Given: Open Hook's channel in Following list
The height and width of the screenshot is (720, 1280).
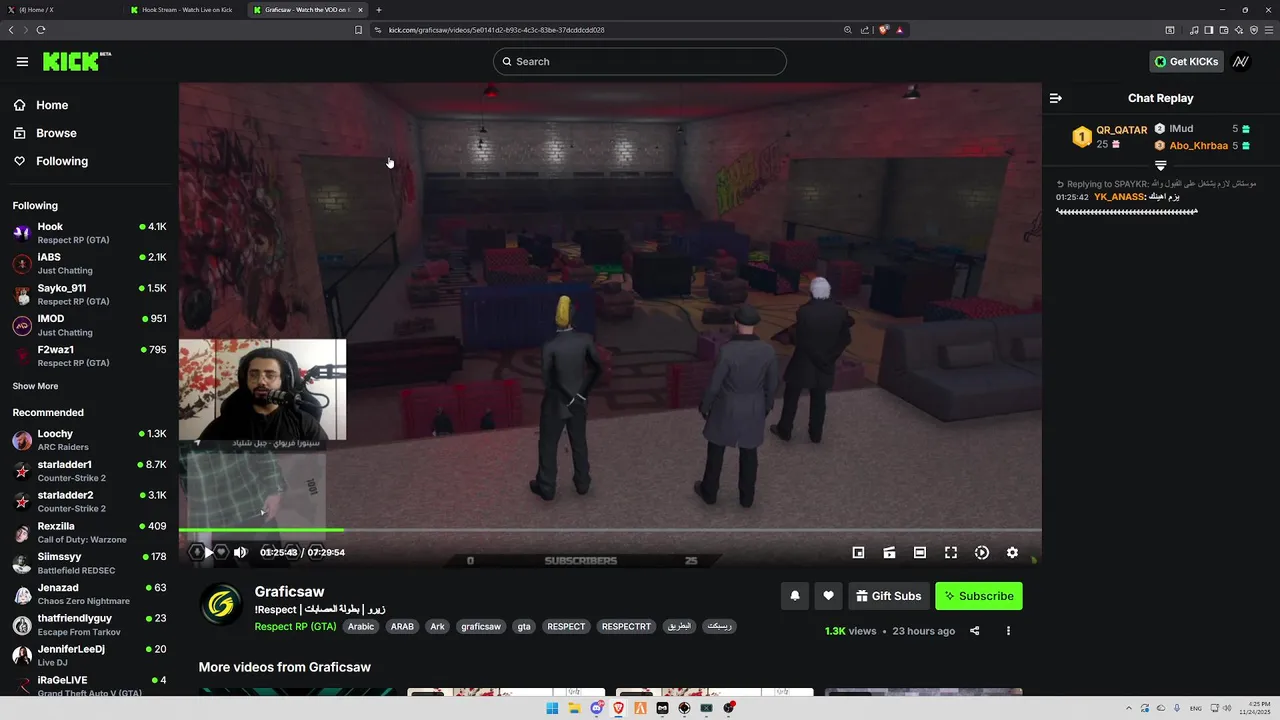Looking at the screenshot, I should (x=89, y=233).
